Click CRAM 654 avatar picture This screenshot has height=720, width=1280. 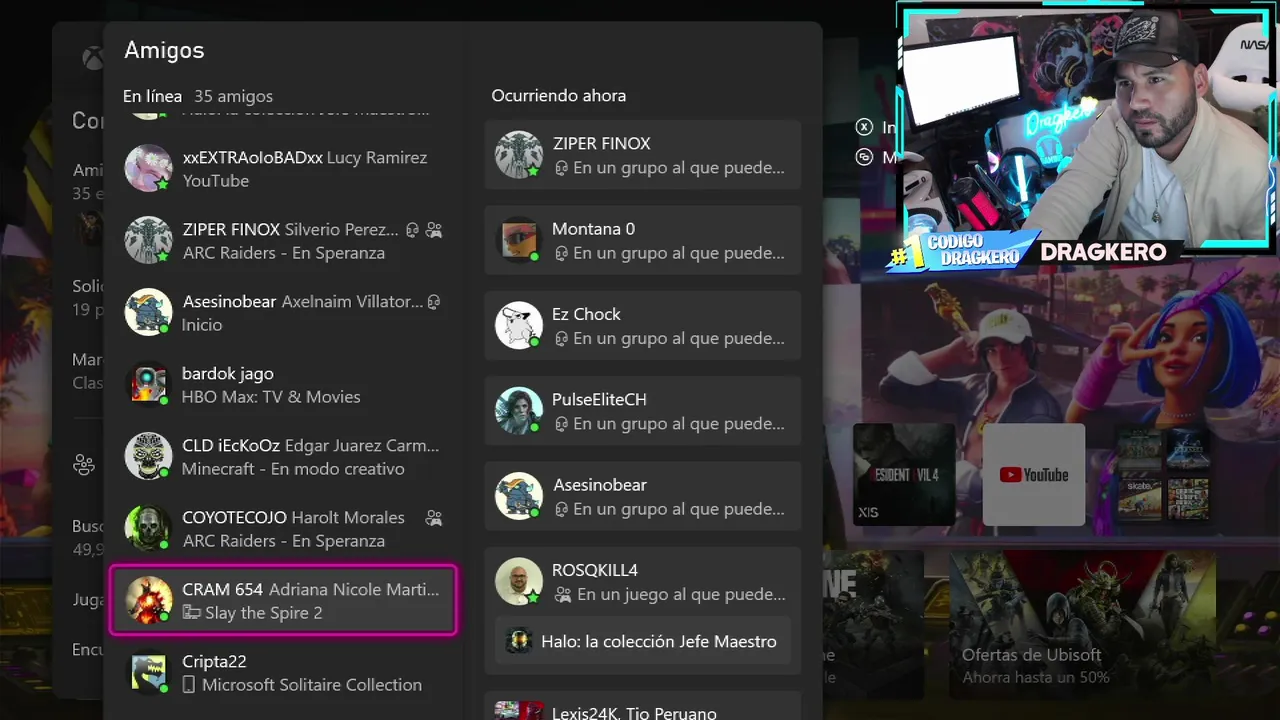coord(148,600)
